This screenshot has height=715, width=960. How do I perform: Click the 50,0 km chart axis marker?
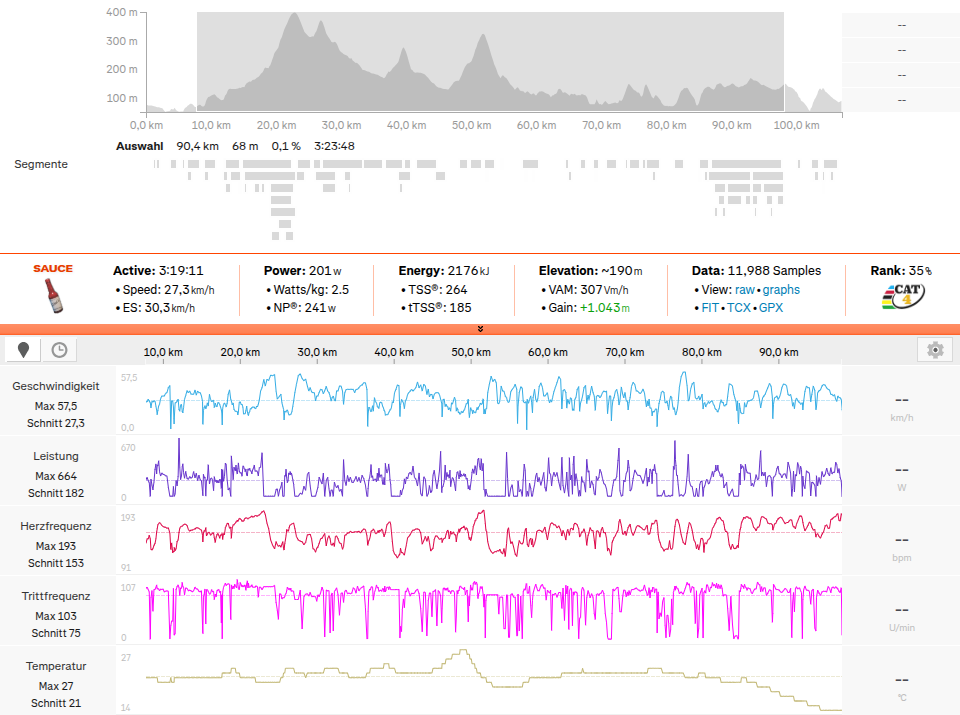tap(471, 353)
